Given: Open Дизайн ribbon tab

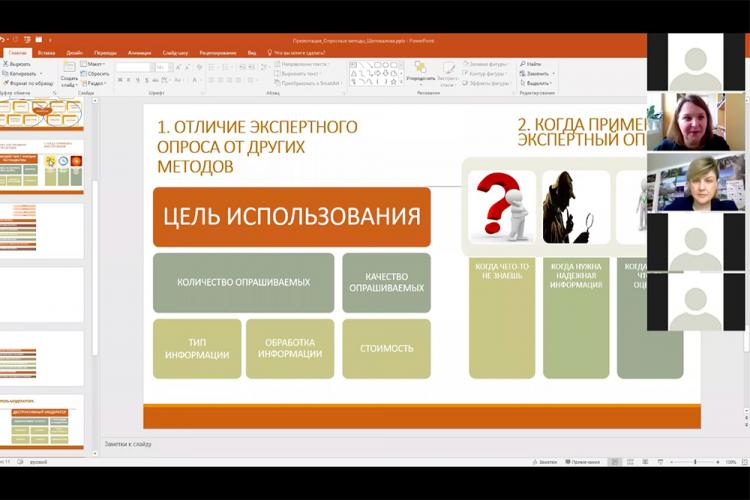Looking at the screenshot, I should pos(75,53).
